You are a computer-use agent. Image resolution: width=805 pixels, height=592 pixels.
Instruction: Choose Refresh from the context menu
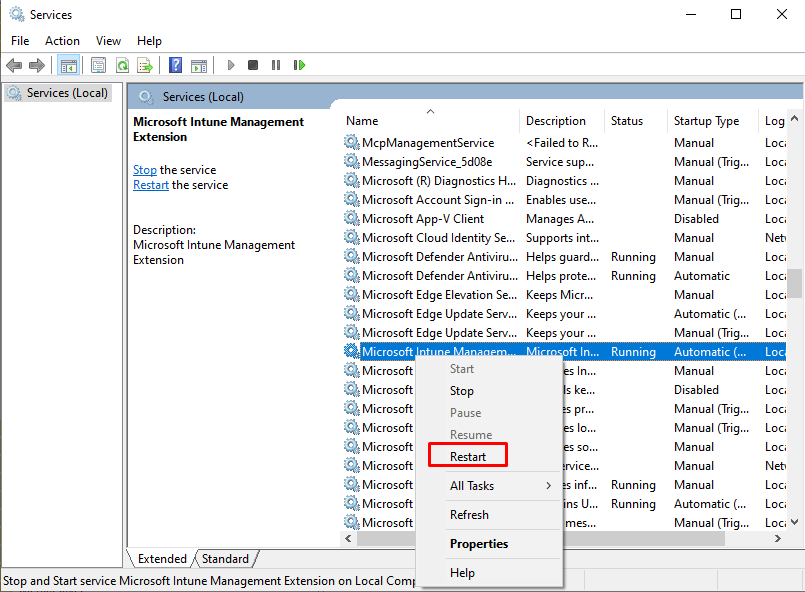pyautogui.click(x=489, y=514)
